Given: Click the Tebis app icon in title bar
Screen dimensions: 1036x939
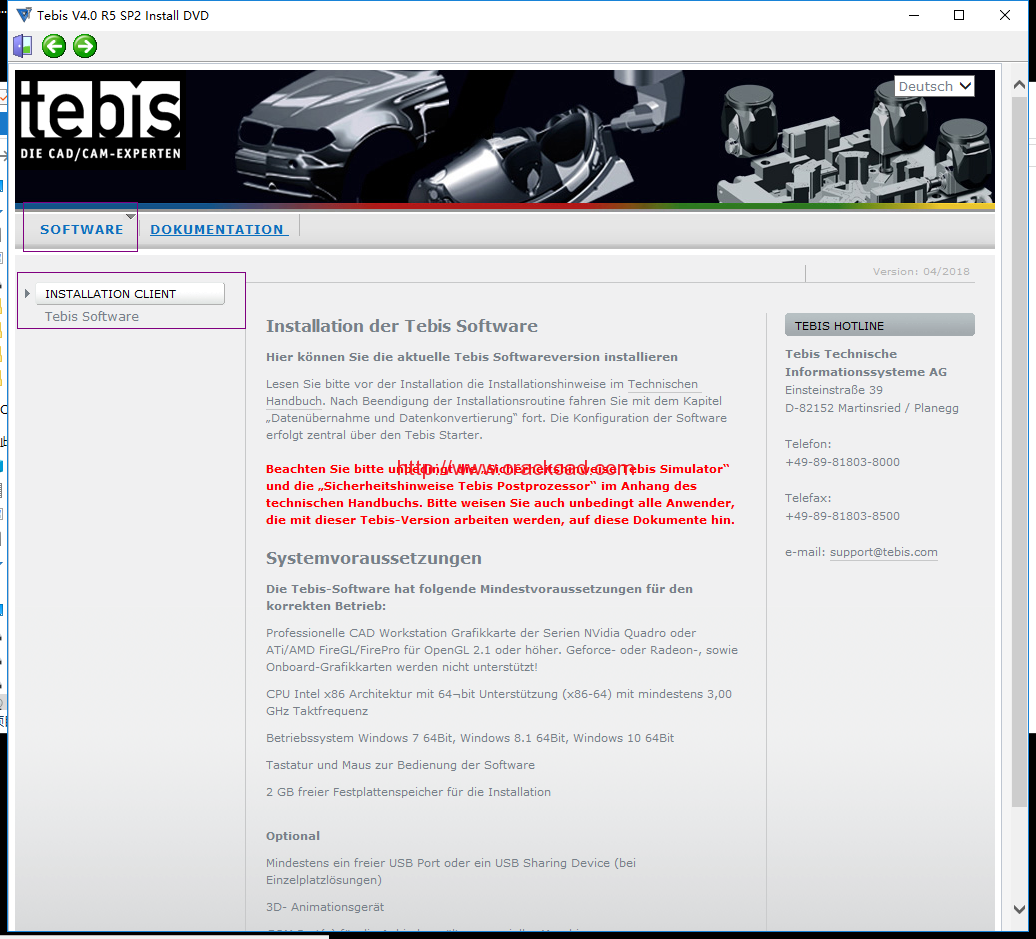Looking at the screenshot, I should tap(24, 15).
